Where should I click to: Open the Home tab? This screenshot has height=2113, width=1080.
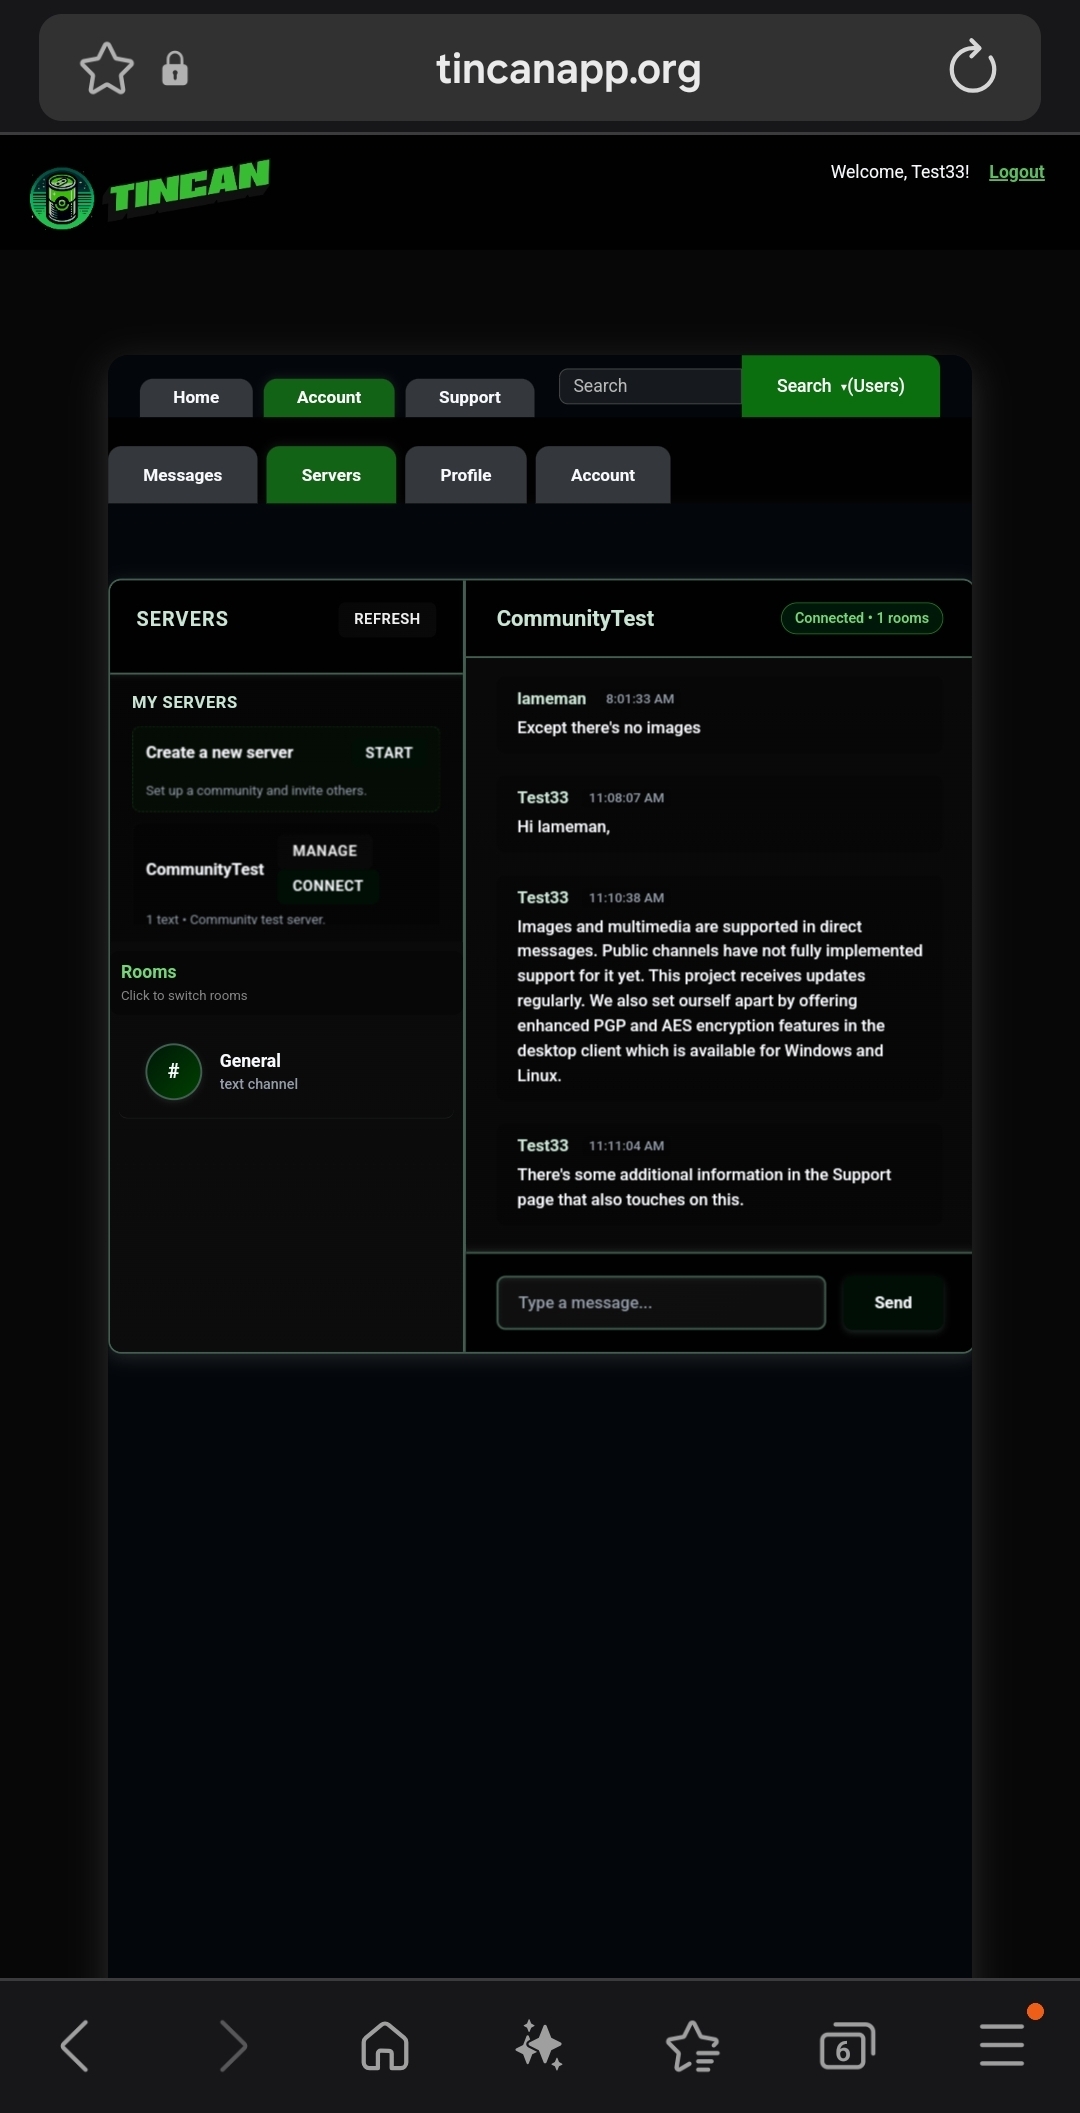tap(196, 397)
